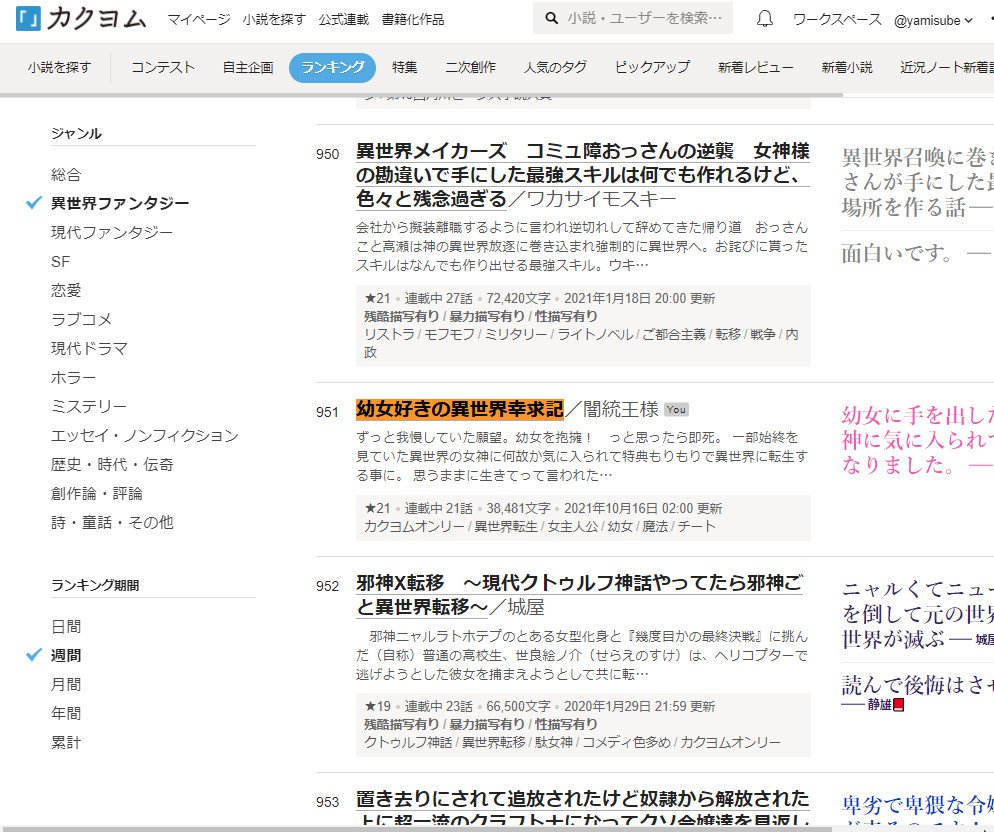Click the "You" badge next to 闇統王様
994x832 pixels.
[676, 410]
